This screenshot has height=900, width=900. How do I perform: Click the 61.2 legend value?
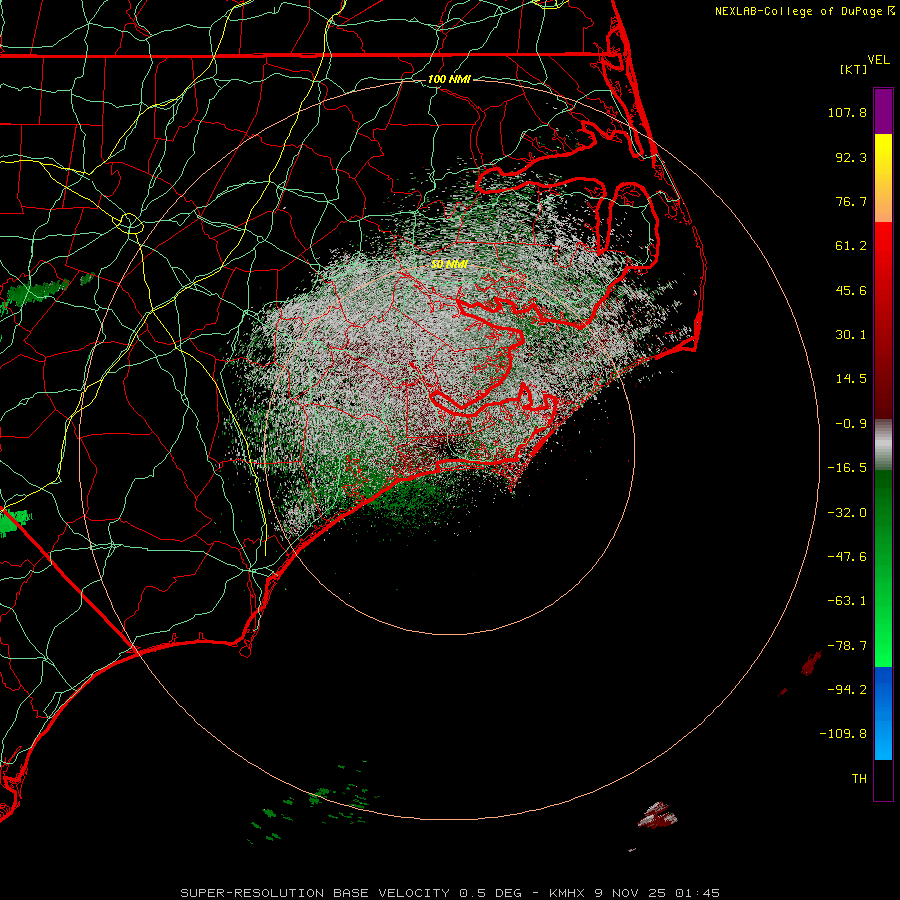851,246
